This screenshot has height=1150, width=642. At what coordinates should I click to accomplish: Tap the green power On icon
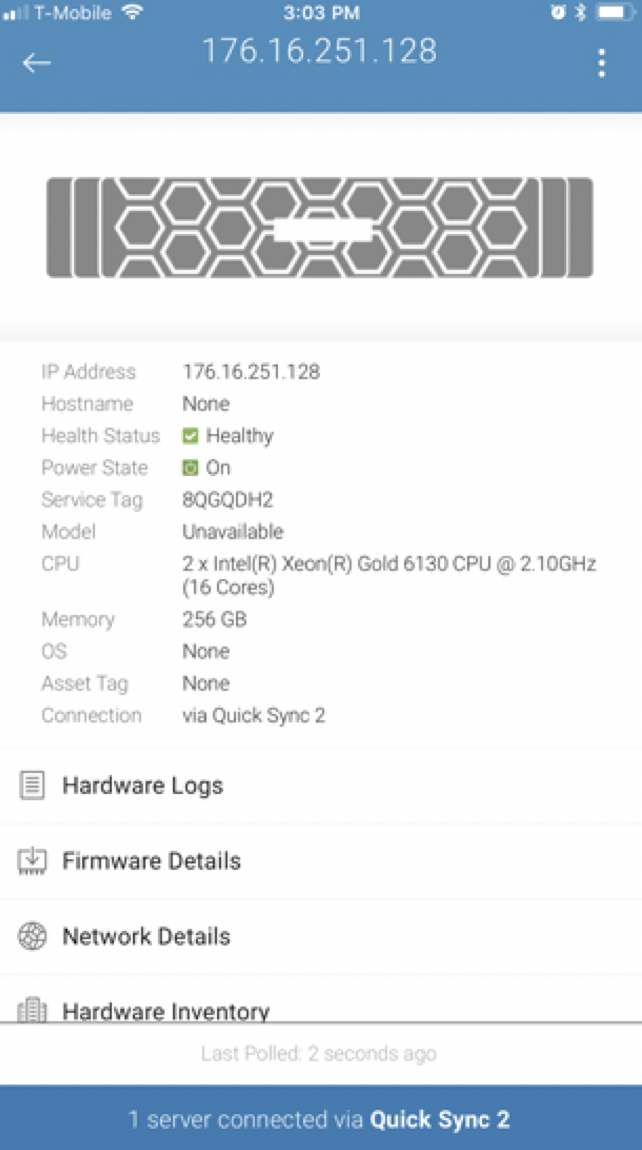[190, 468]
